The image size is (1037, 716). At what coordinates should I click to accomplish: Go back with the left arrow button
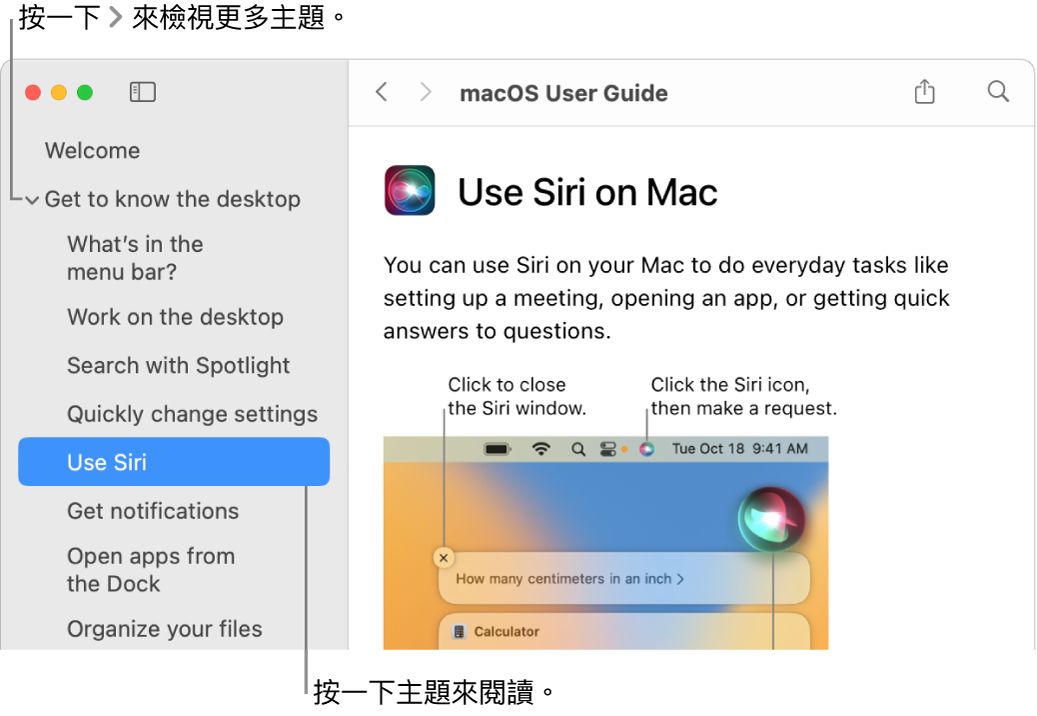[382, 92]
